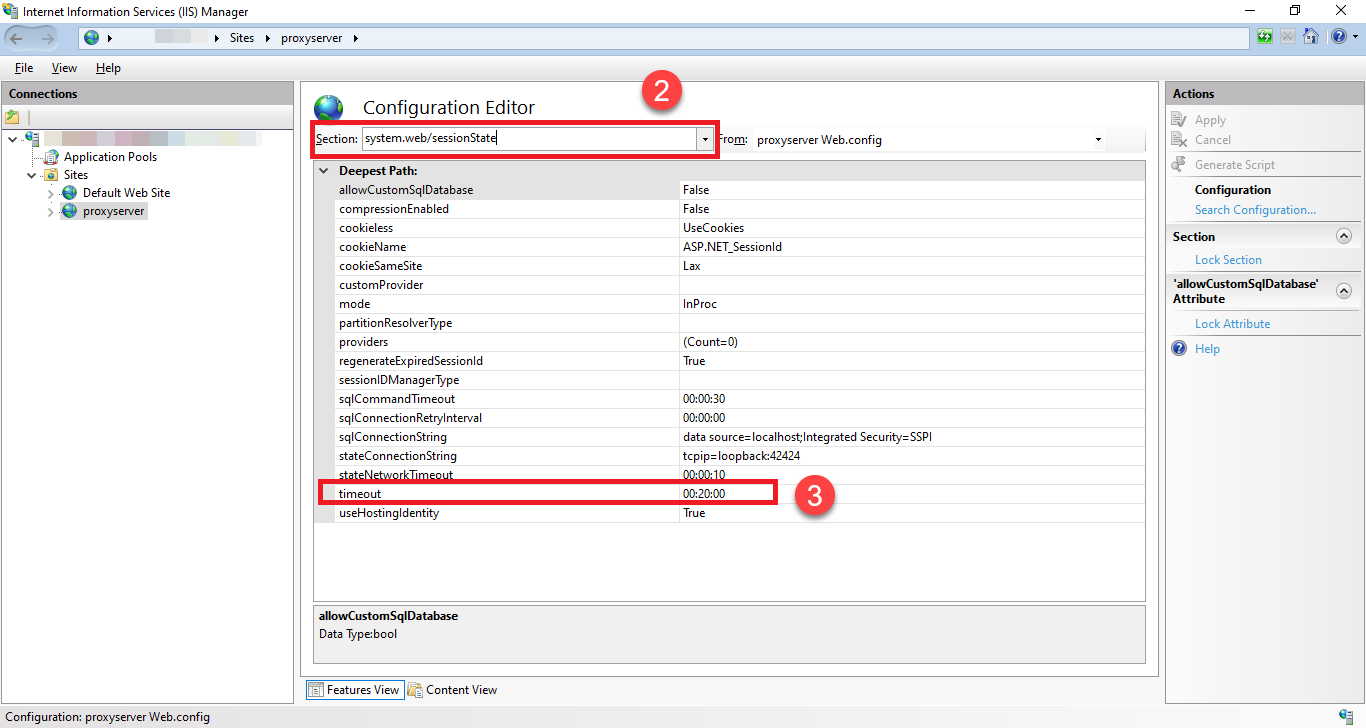
Task: Open the Section combo box dropdown arrow
Action: (705, 140)
